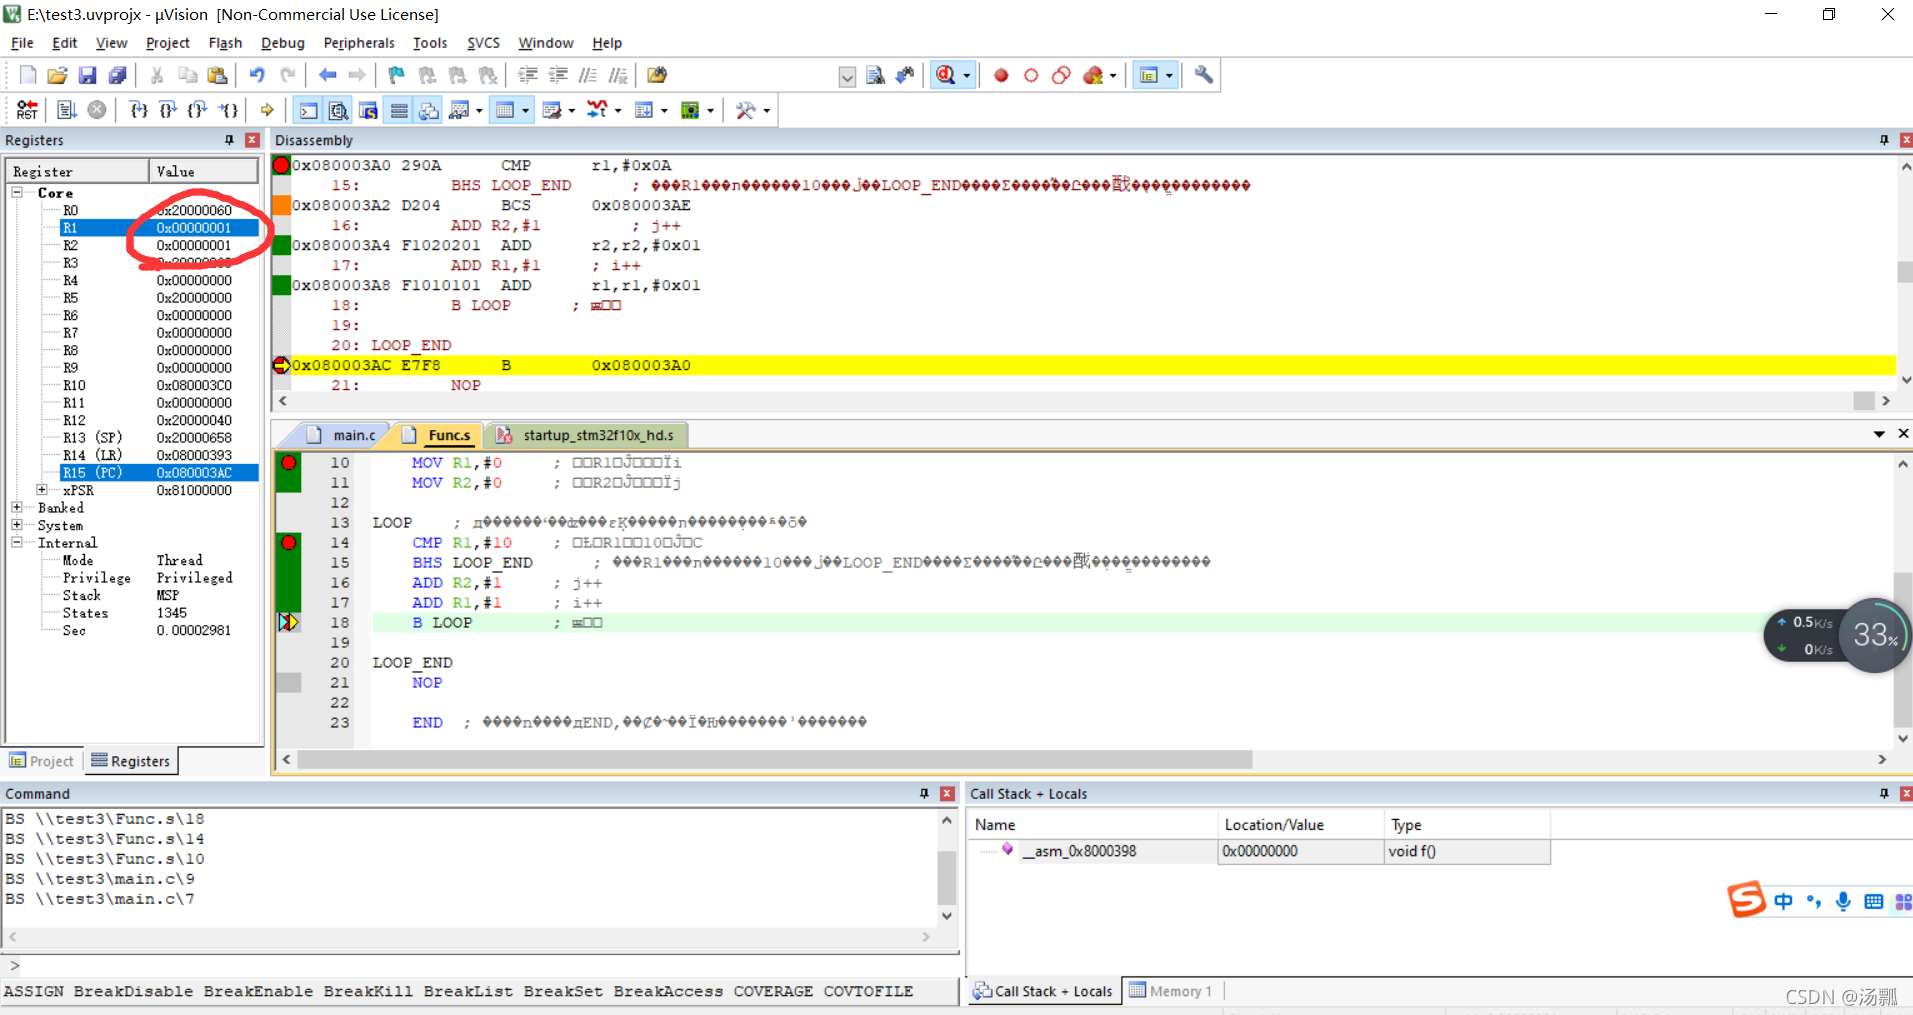Switch to the Project panel tab
Image resolution: width=1913 pixels, height=1015 pixels.
42,761
